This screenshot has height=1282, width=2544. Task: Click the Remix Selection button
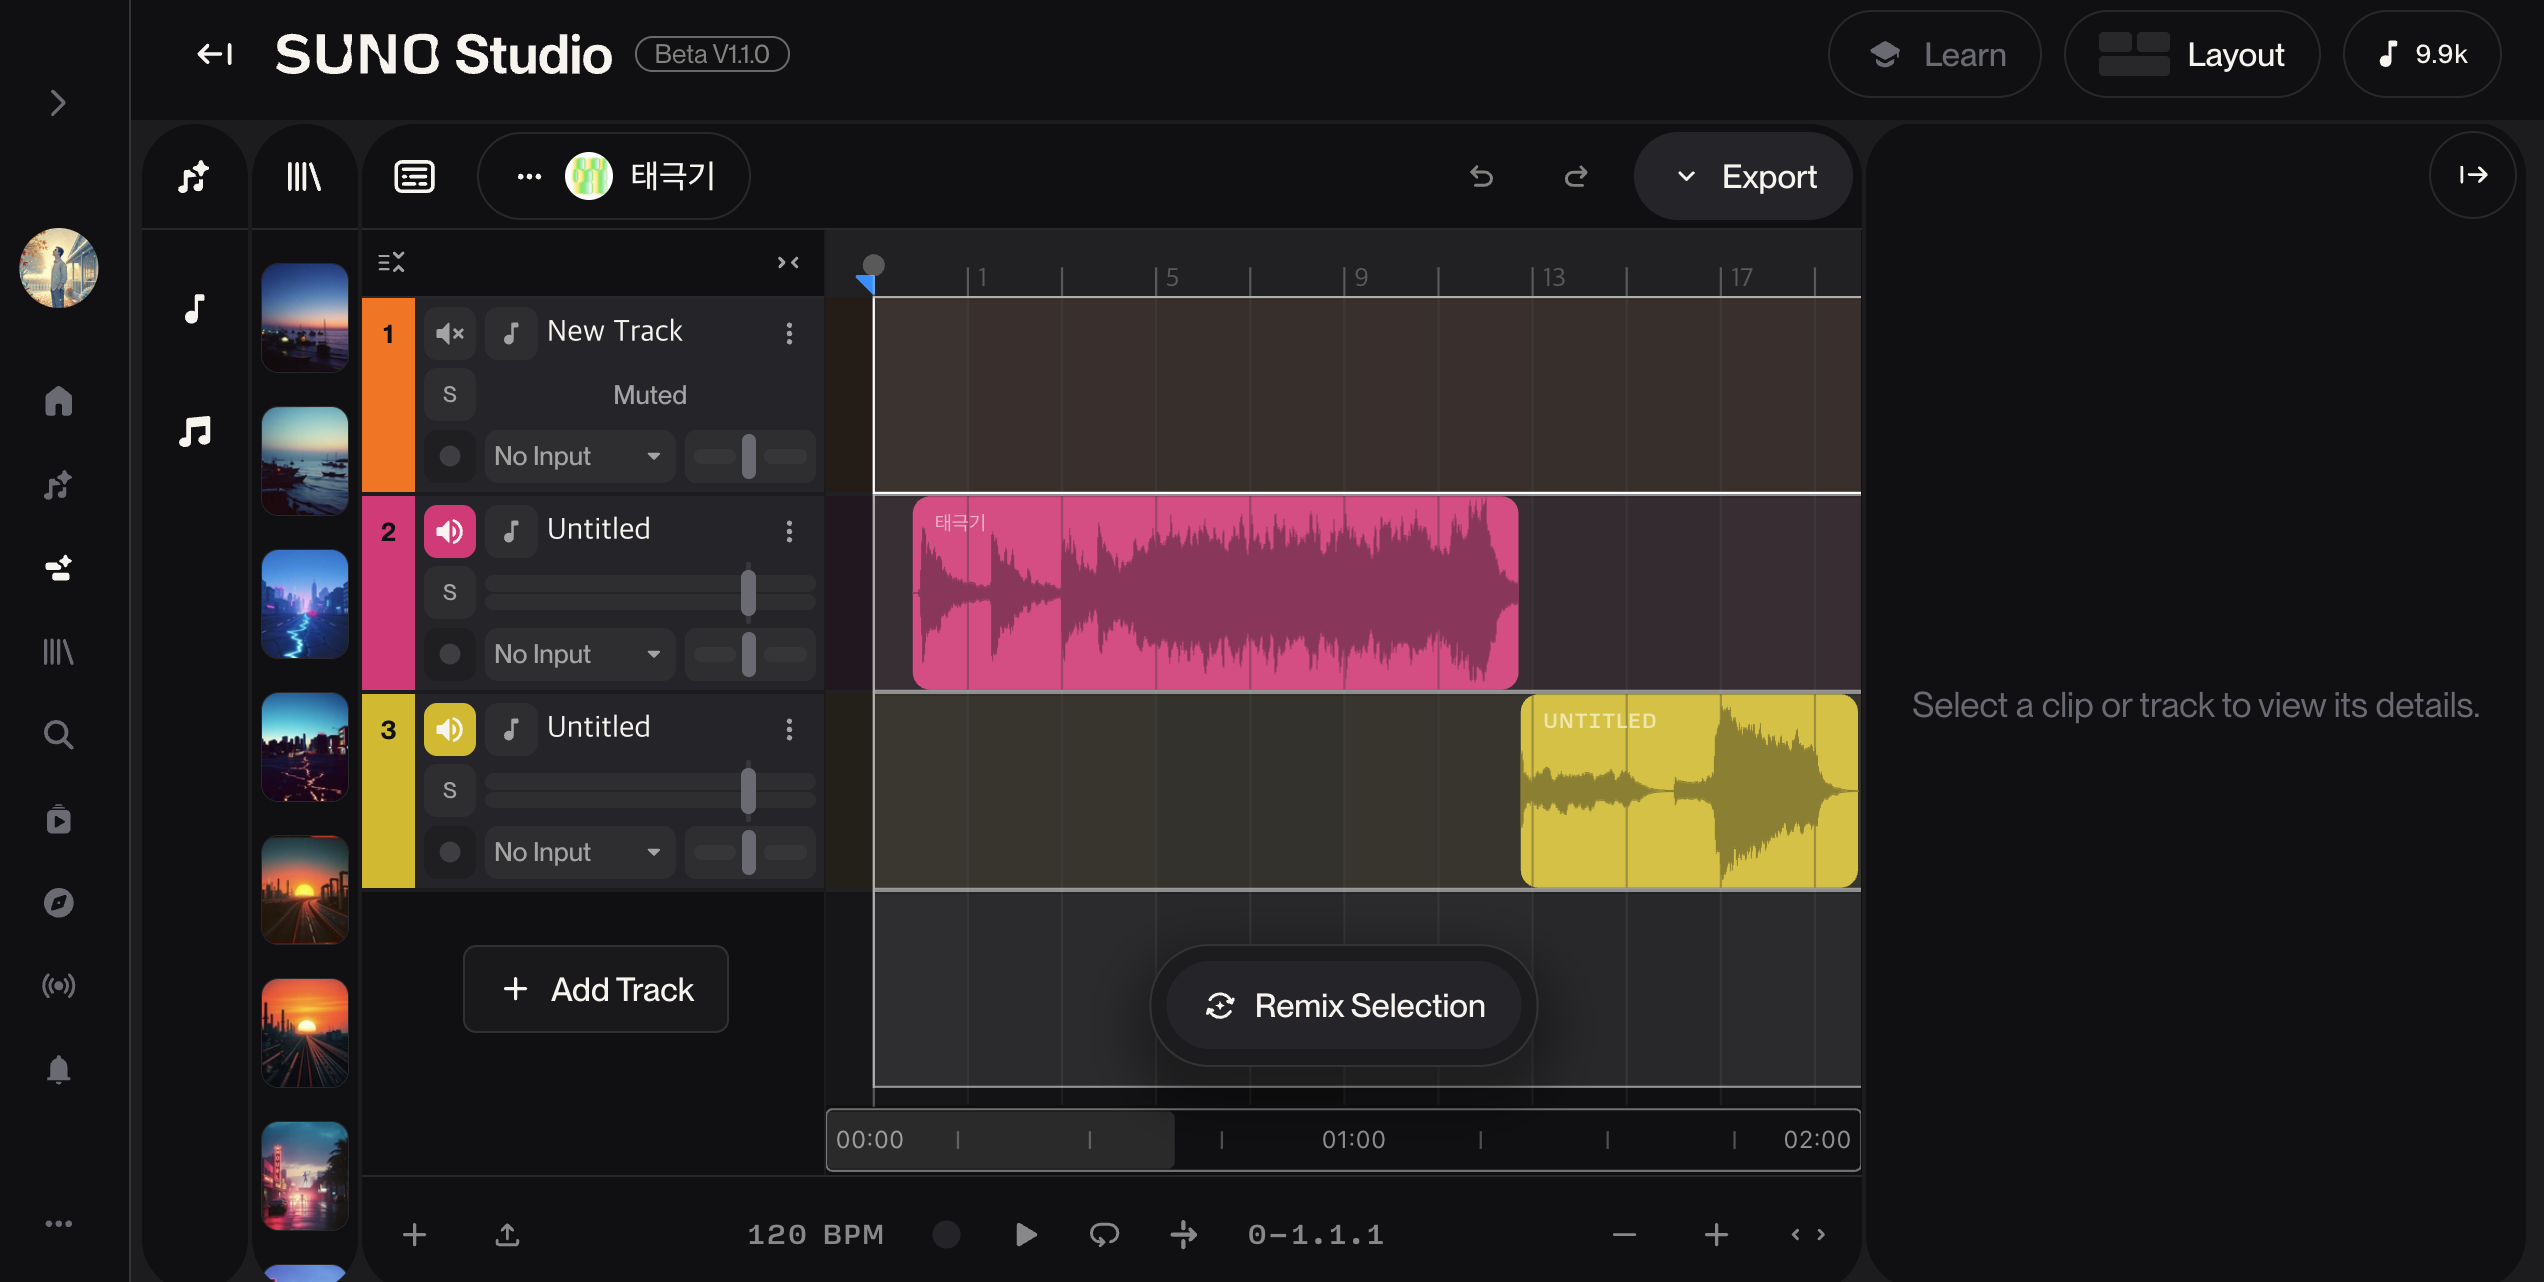tap(1344, 1005)
